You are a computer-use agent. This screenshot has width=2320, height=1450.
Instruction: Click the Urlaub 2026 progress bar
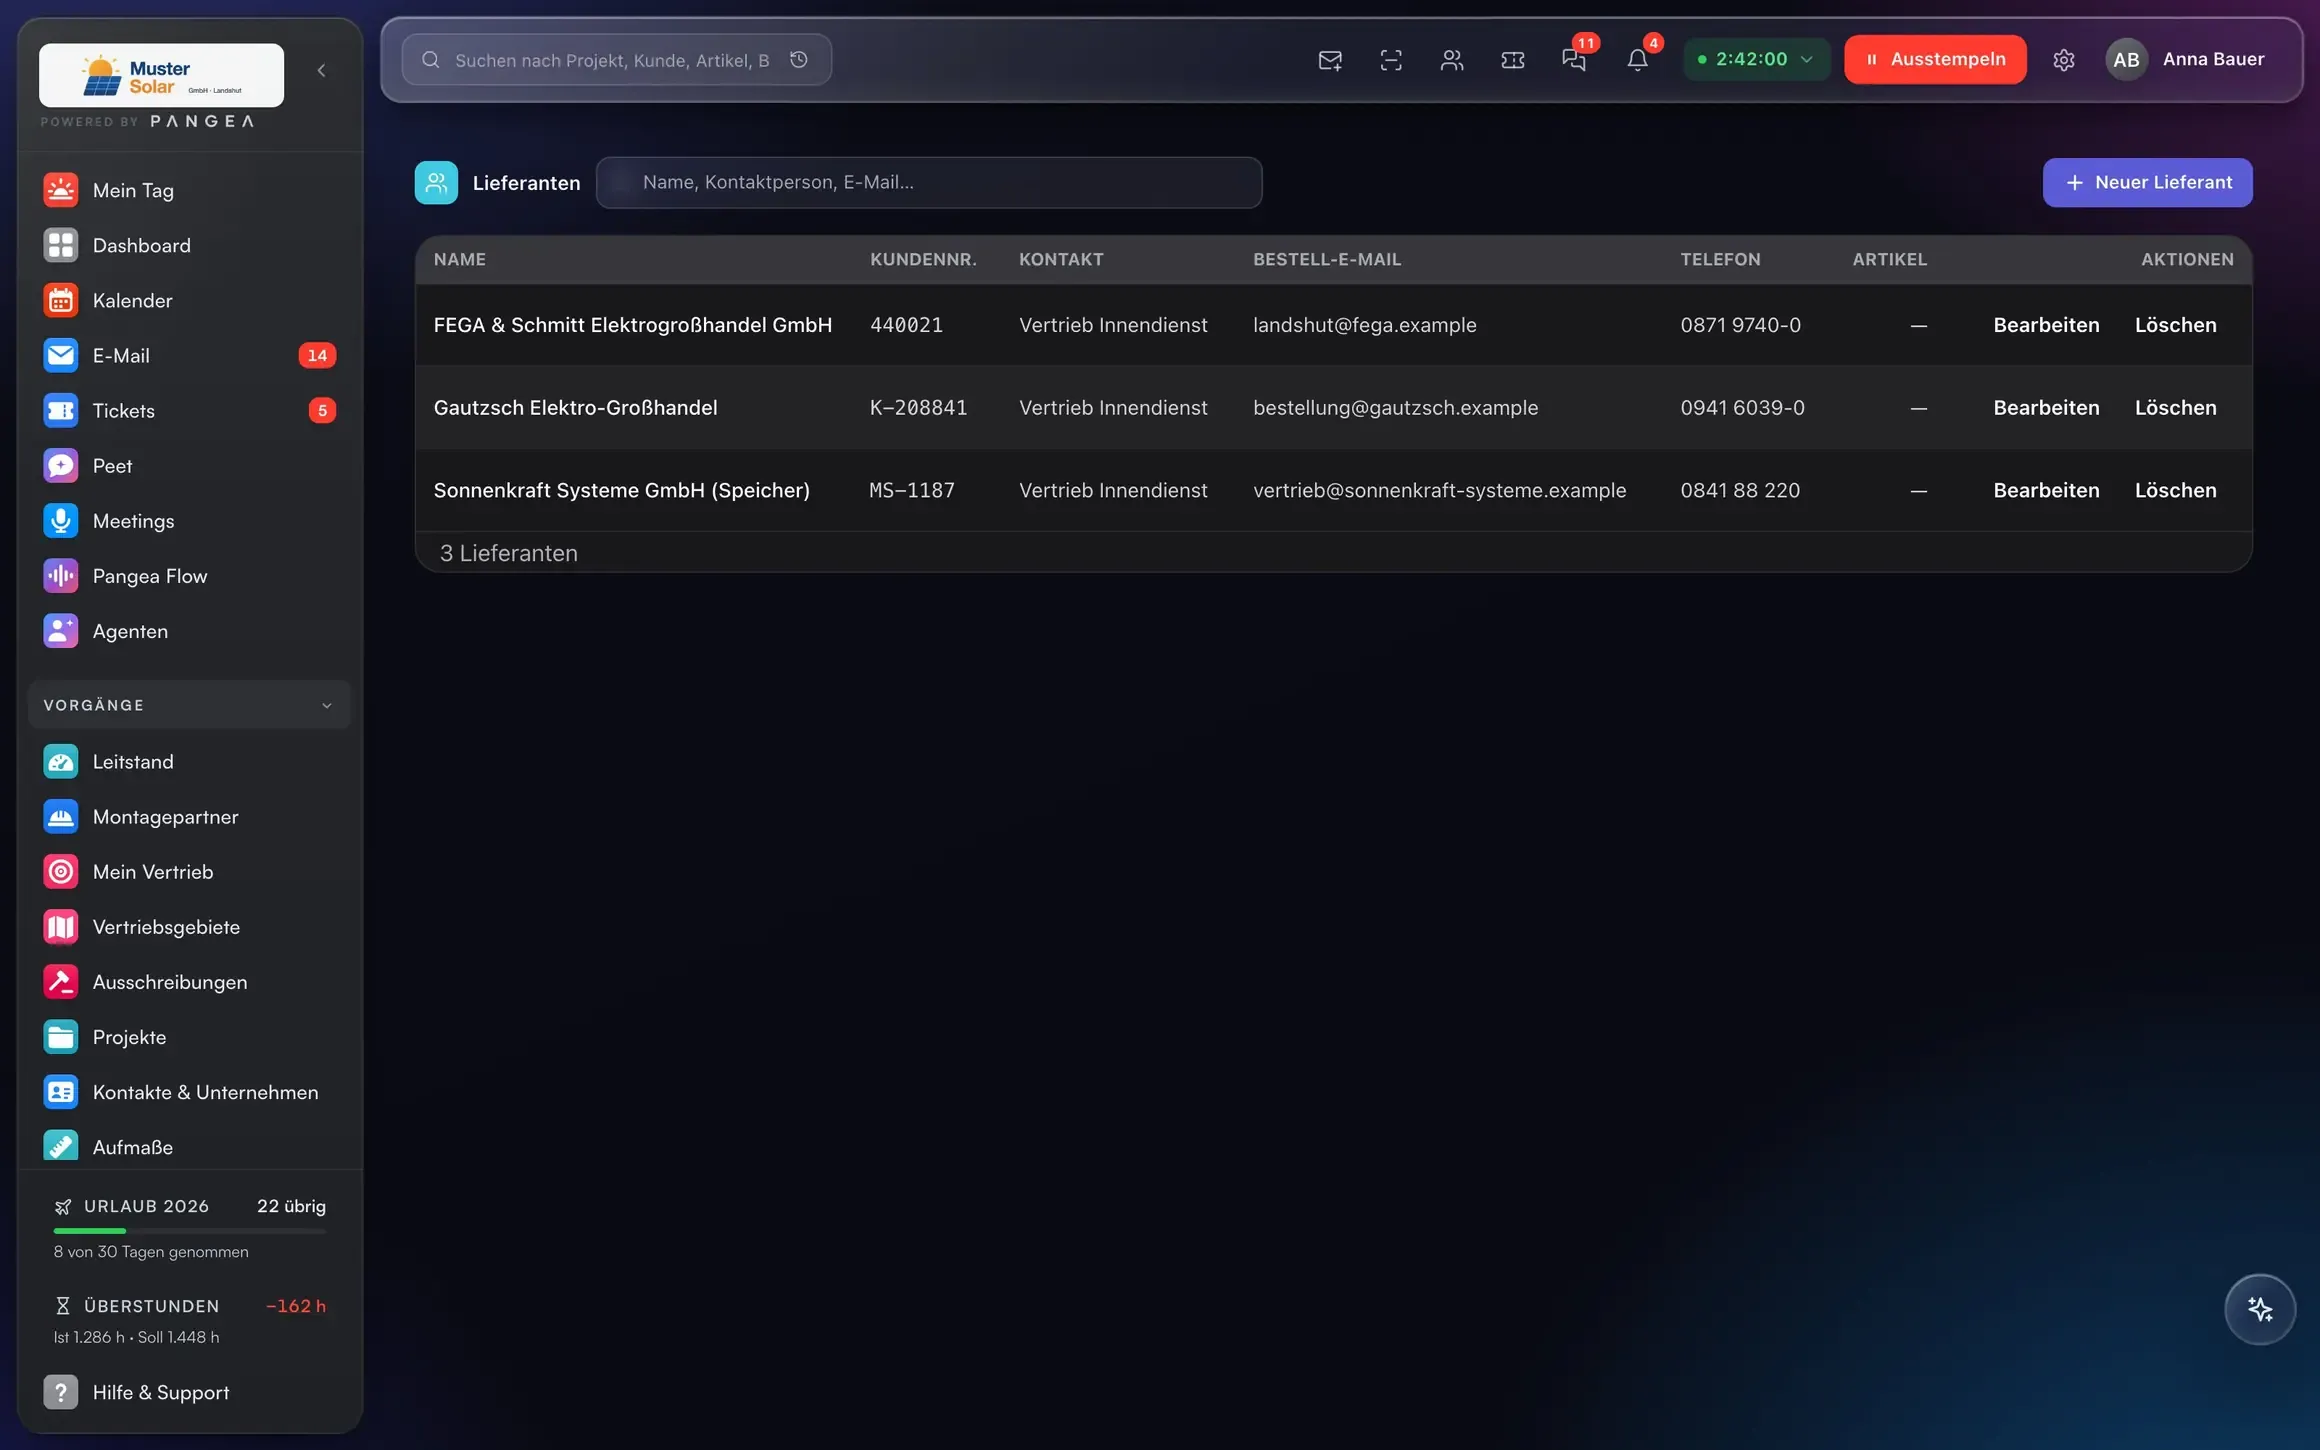189,1231
